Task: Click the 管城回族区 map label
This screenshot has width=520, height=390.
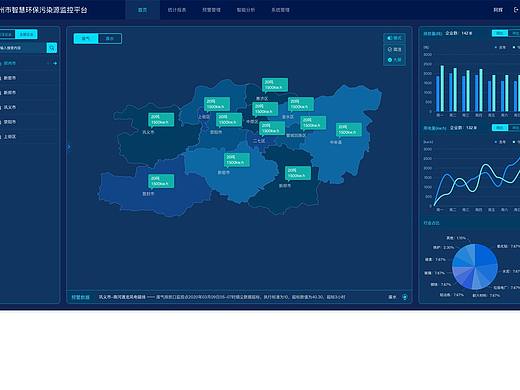Action: point(296,136)
